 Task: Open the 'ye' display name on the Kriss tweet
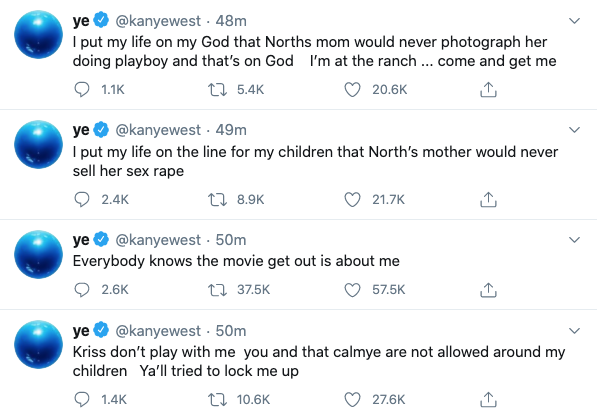click(x=81, y=330)
